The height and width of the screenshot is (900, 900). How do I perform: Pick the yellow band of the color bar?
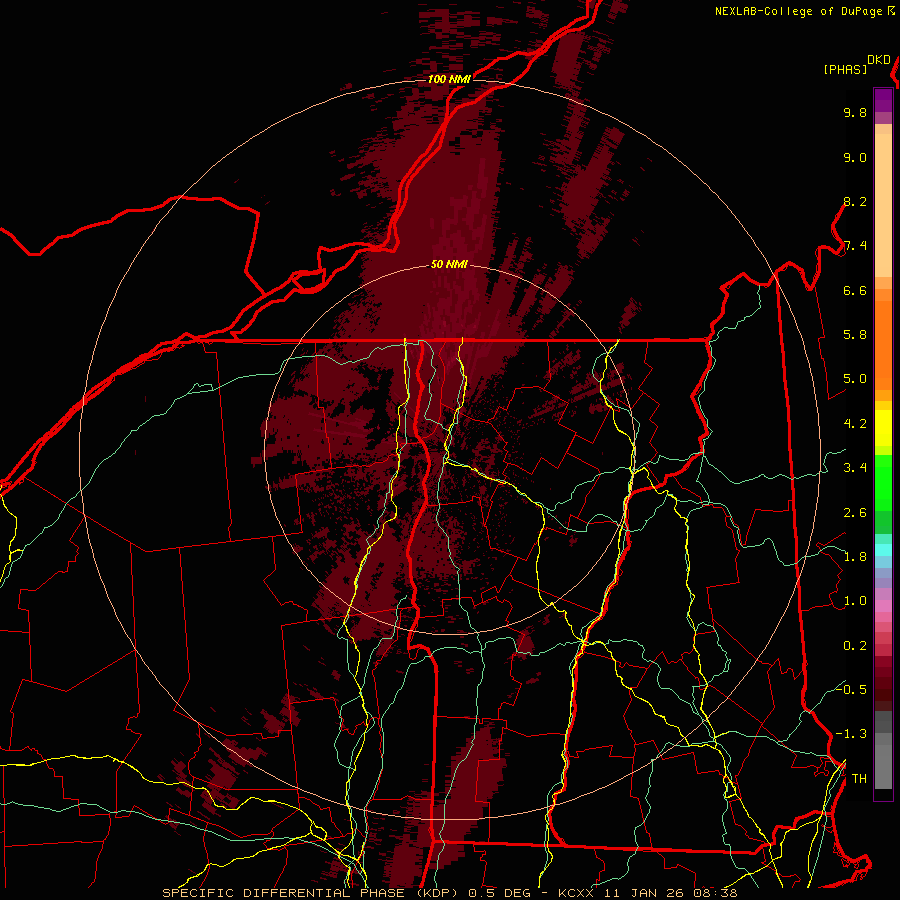click(883, 428)
